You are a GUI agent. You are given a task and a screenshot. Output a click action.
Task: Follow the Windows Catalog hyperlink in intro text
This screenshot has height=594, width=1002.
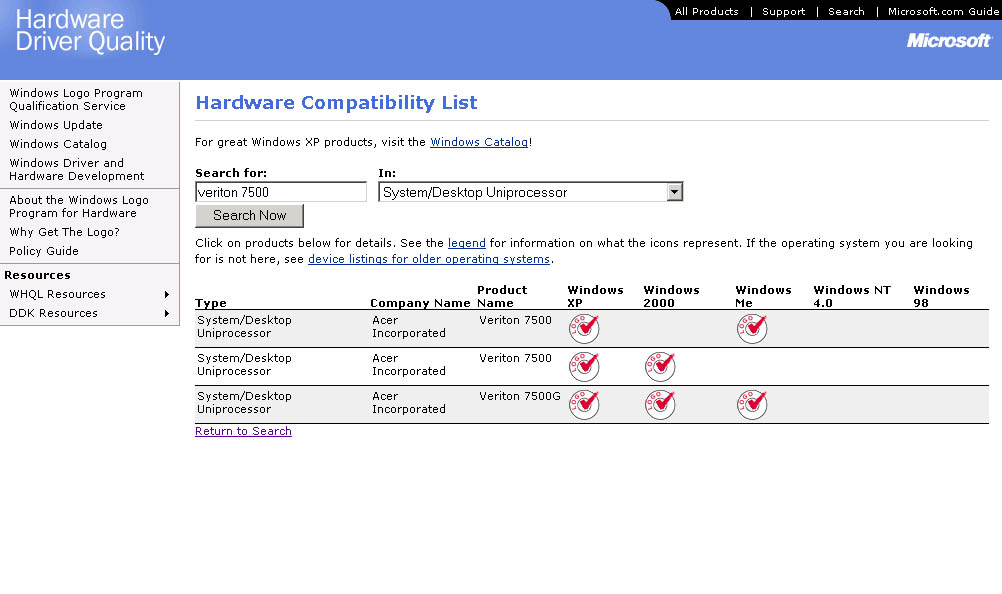[x=478, y=142]
